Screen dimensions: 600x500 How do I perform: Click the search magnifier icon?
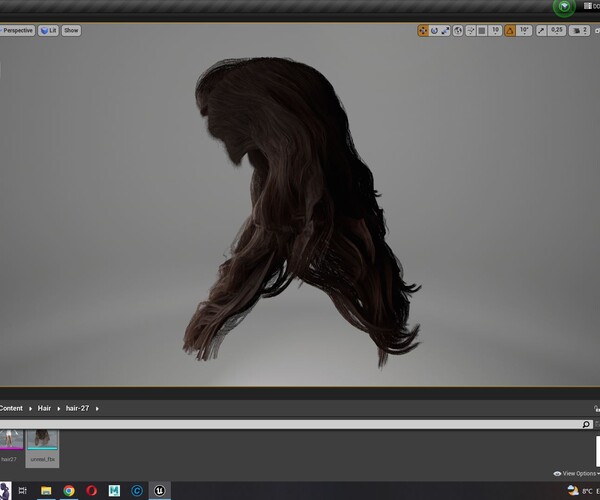(x=586, y=424)
